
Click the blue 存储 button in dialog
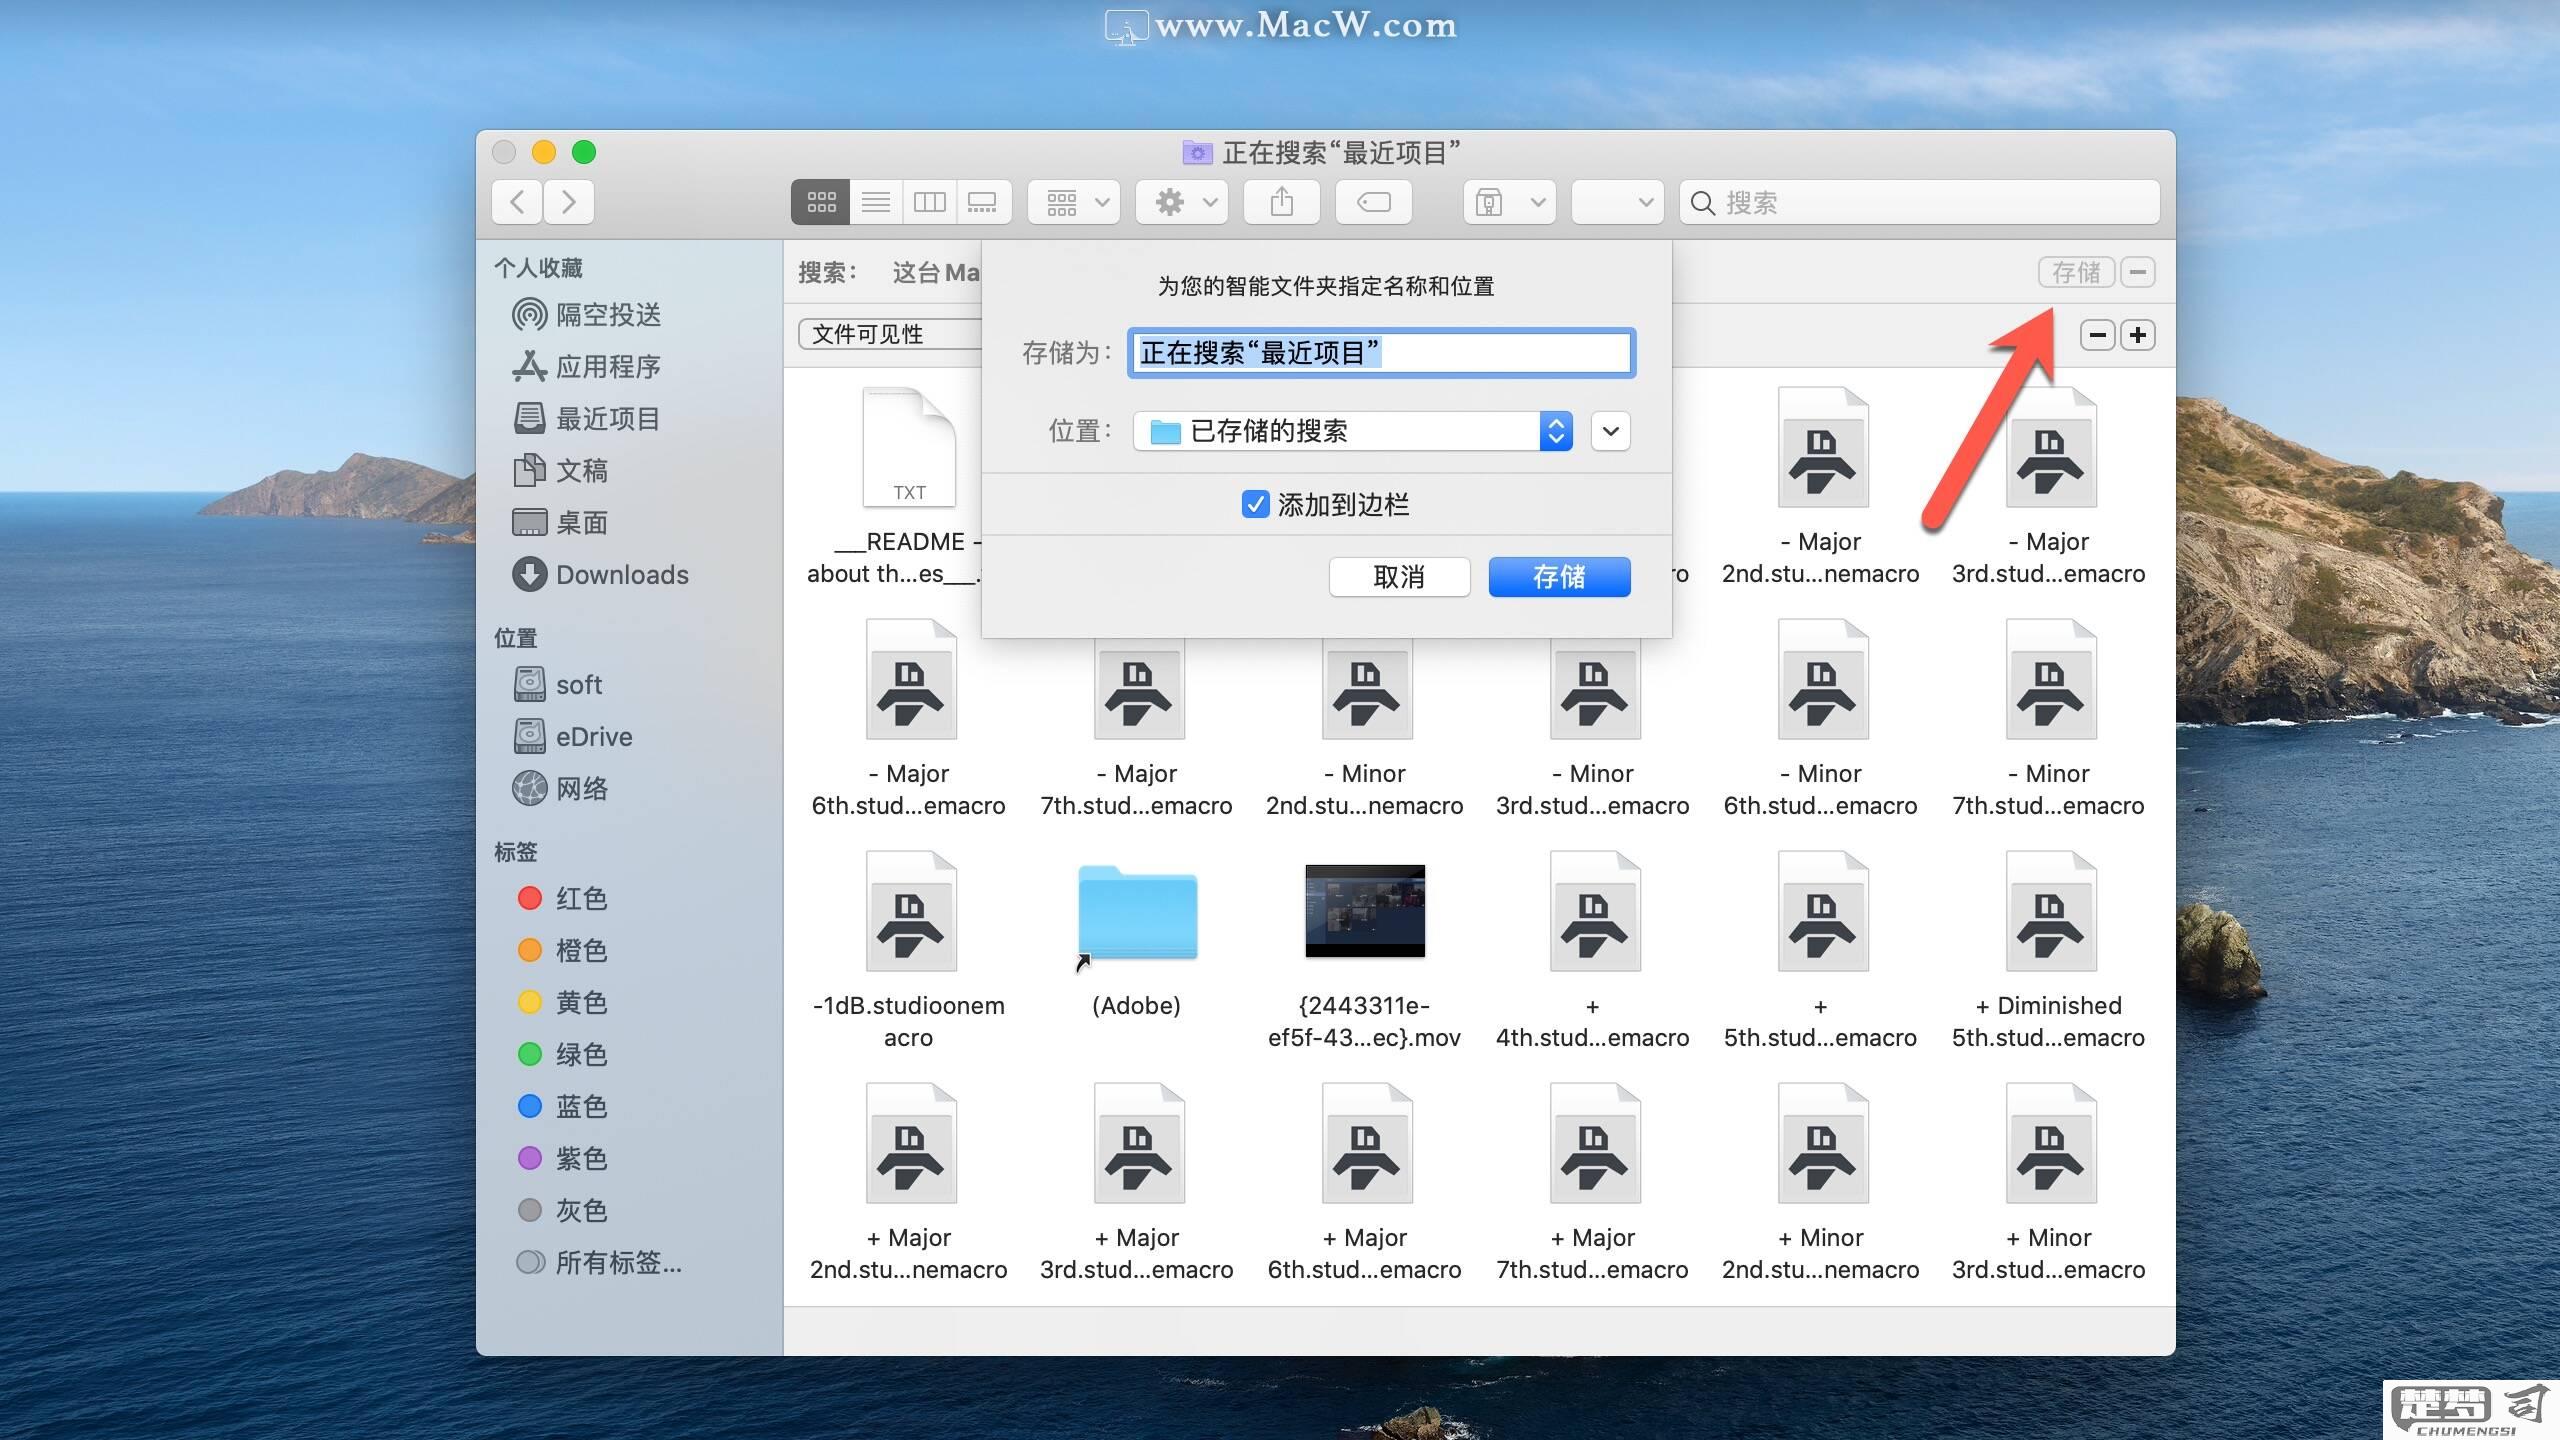click(1559, 577)
